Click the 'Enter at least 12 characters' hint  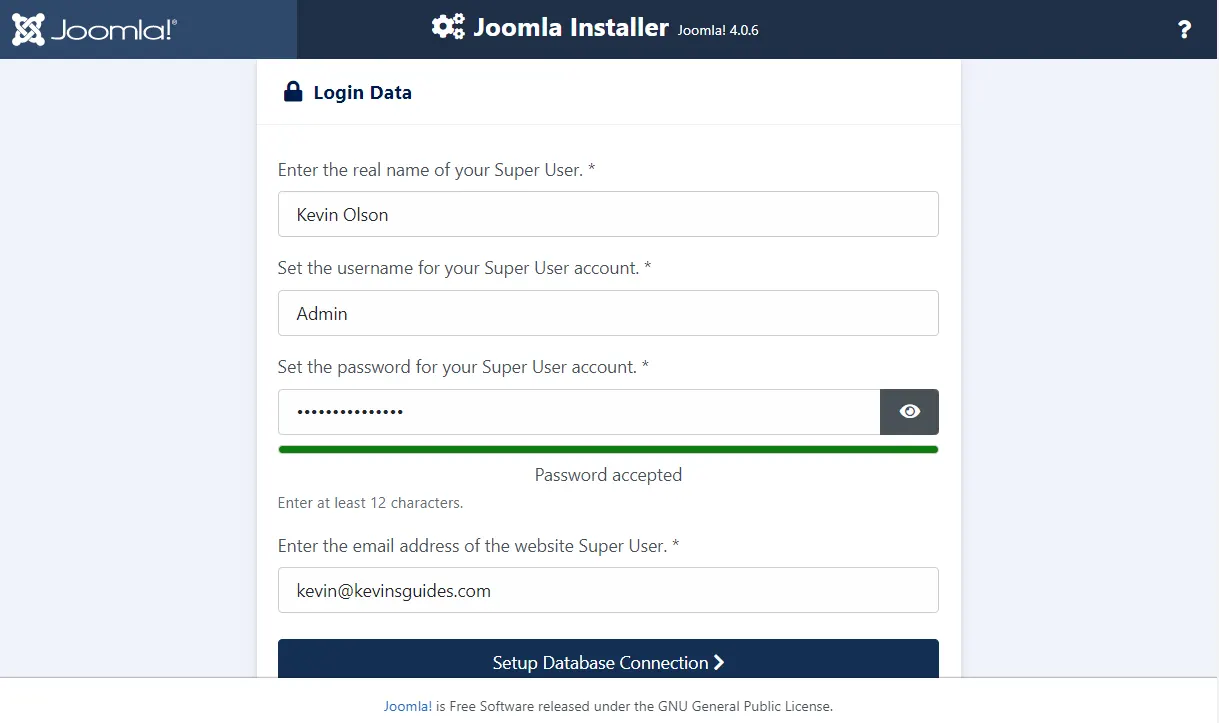click(370, 503)
